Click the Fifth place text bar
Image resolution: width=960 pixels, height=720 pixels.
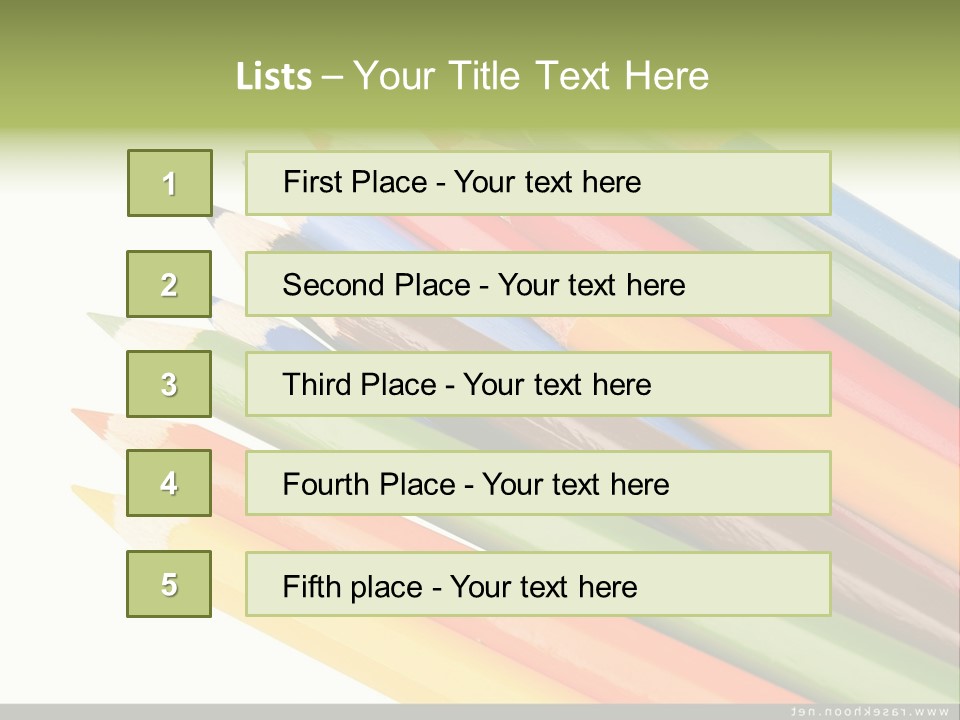pos(538,584)
